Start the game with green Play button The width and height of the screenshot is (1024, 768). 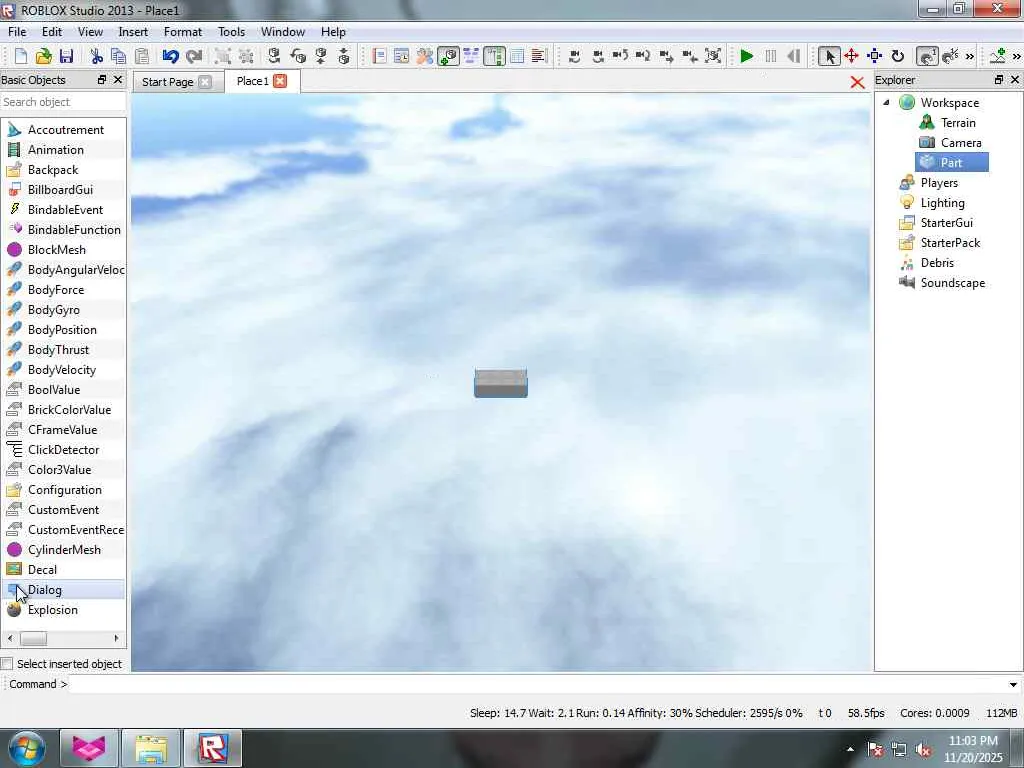coord(746,56)
